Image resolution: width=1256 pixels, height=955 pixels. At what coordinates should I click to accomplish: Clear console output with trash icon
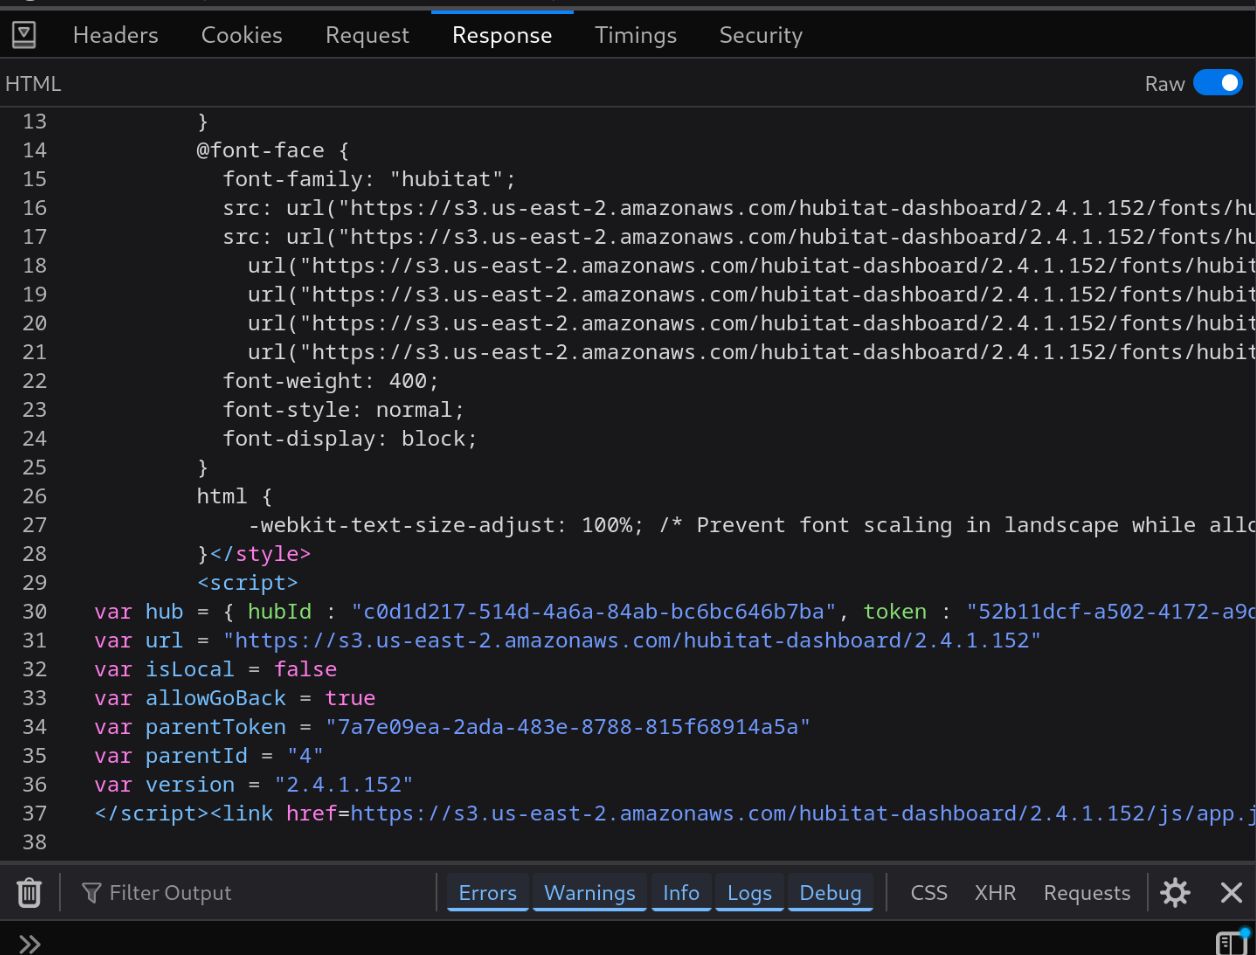pyautogui.click(x=29, y=892)
